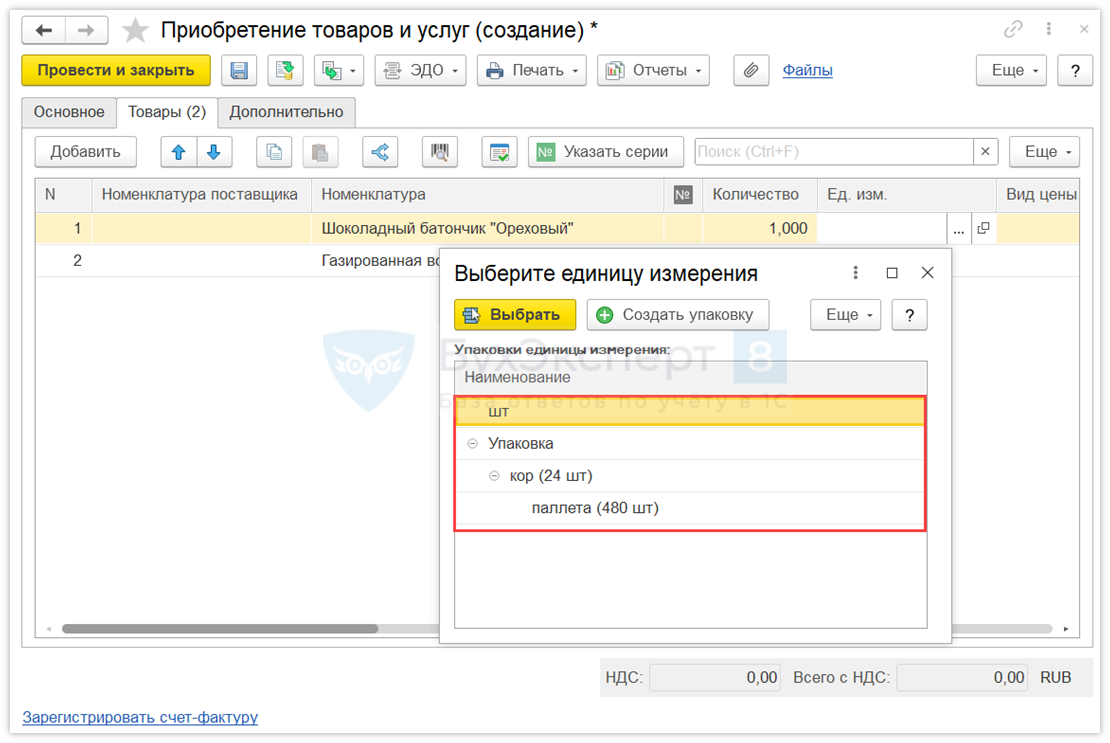Click the № column header icon
The width and height of the screenshot is (1110, 743).
[x=682, y=195]
